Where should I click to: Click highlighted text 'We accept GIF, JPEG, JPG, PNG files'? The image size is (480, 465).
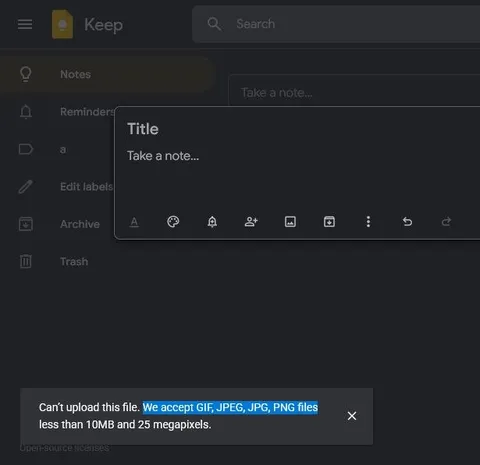230,407
